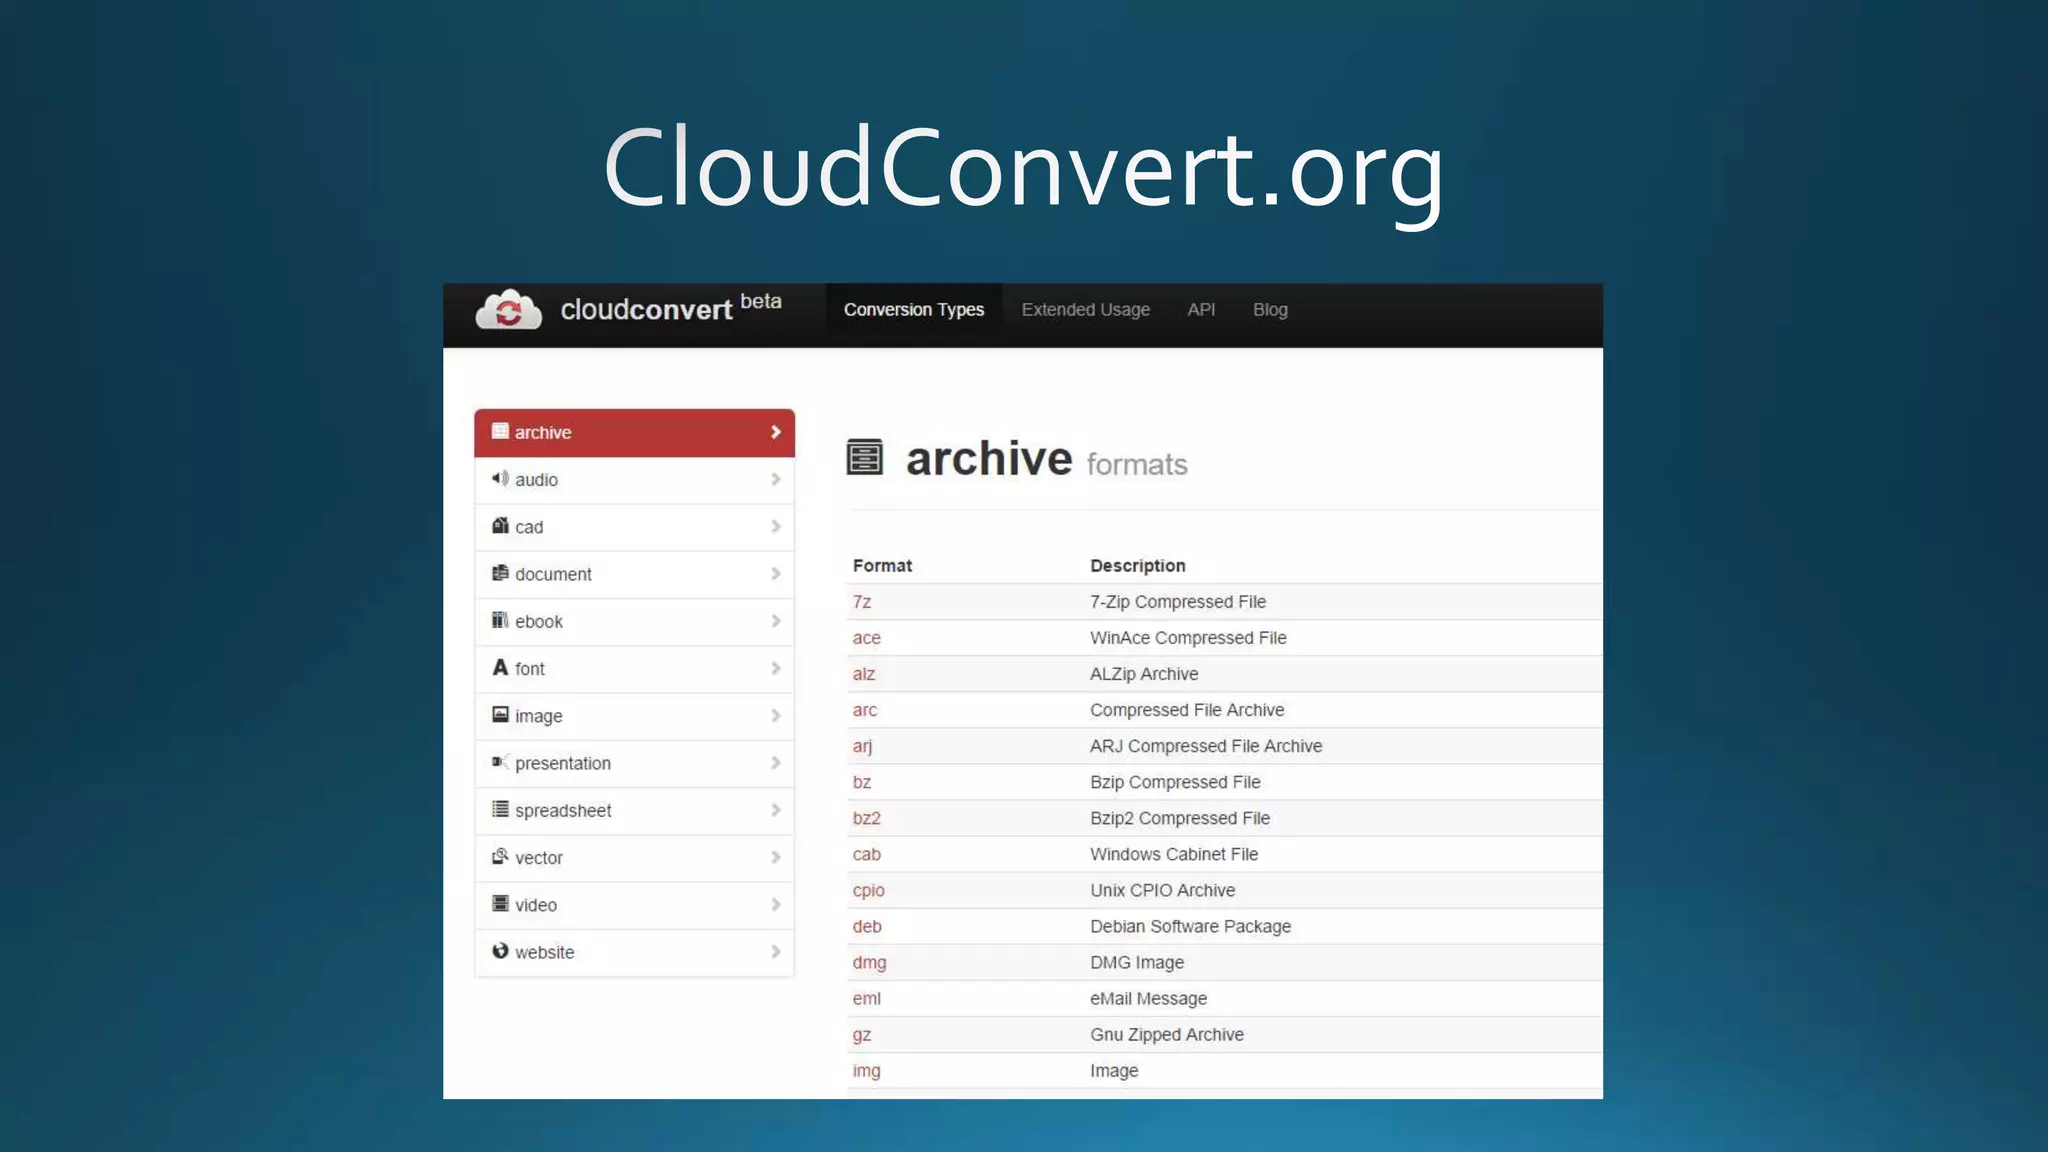Expand the document row chevron
This screenshot has width=2048, height=1152.
pos(775,573)
